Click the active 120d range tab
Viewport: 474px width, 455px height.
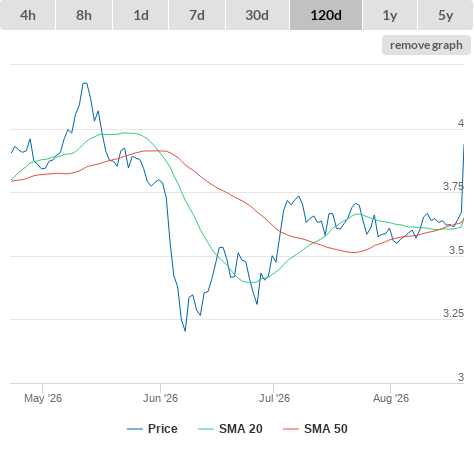(326, 15)
